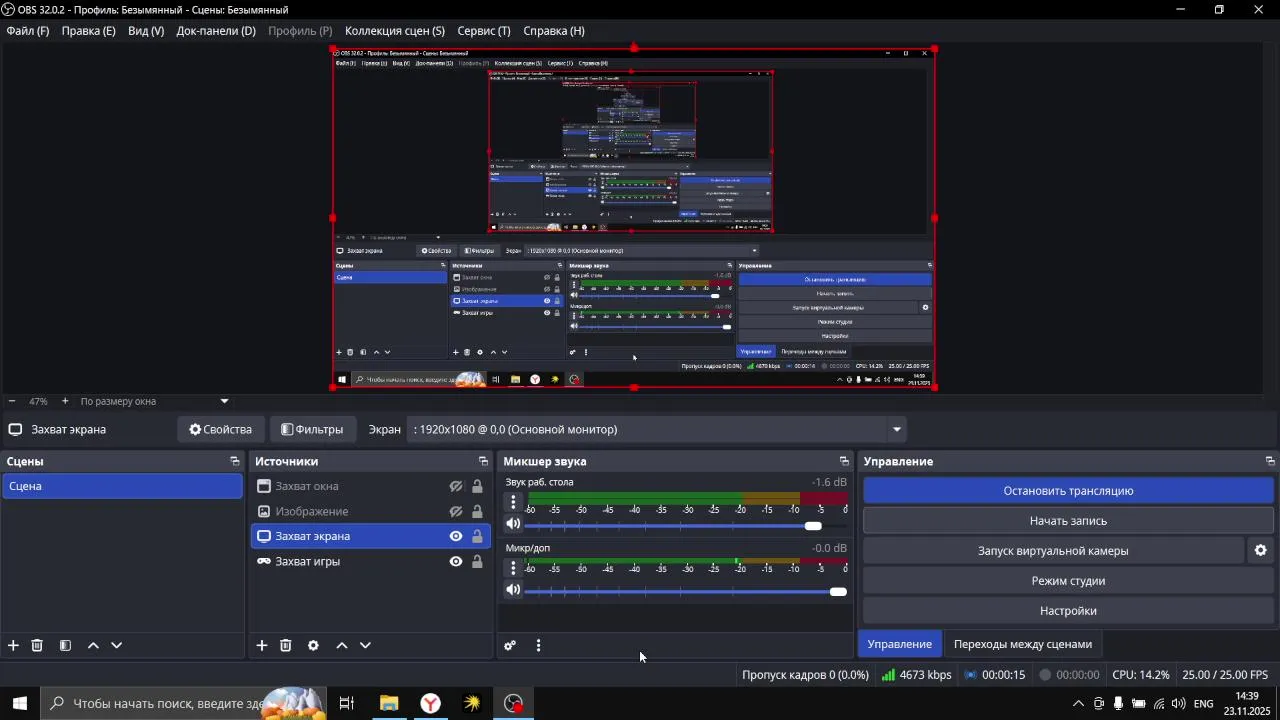This screenshot has height=720, width=1280.
Task: Move scene down arrow in Scenes panel
Action: [116, 646]
